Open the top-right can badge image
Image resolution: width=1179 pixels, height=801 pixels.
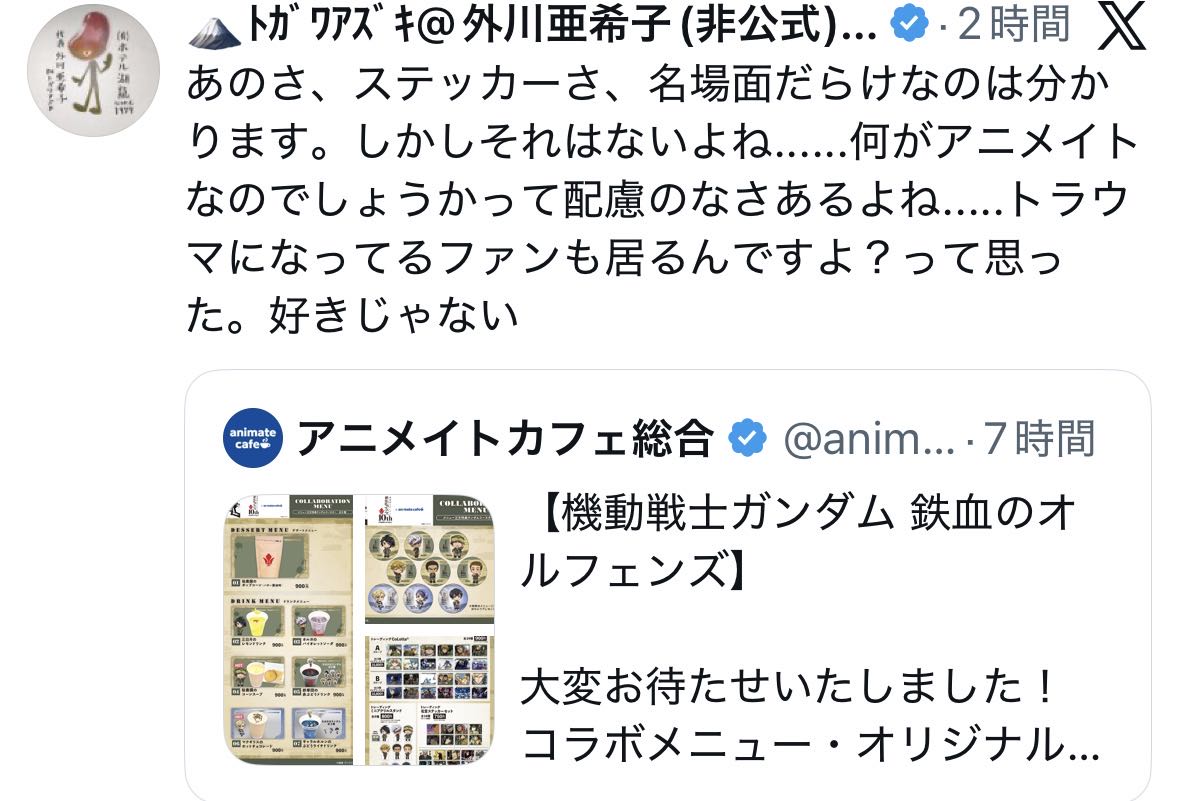tap(430, 559)
